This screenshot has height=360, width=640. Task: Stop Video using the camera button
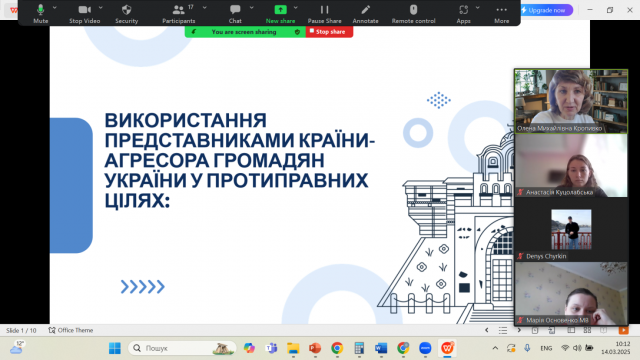click(84, 13)
